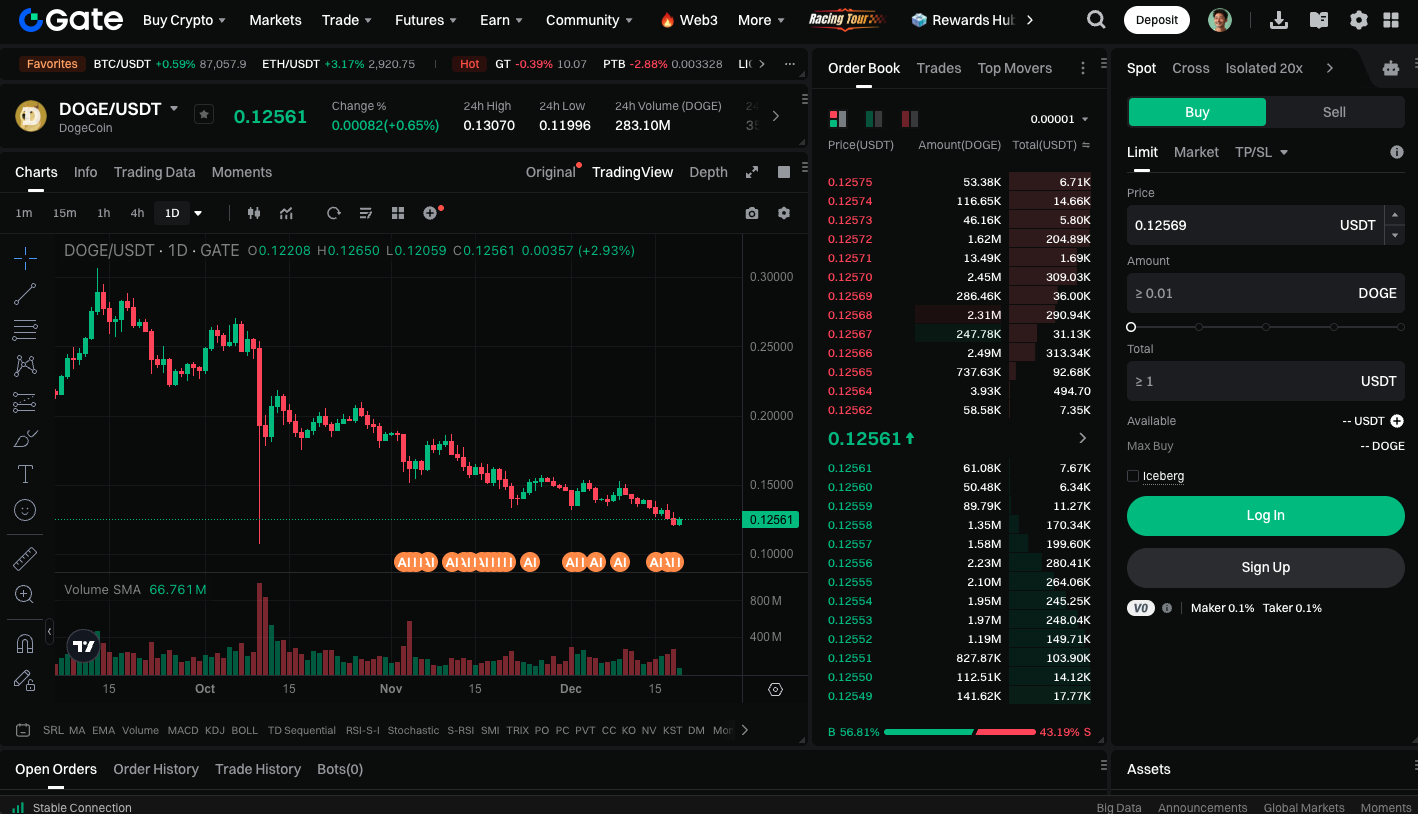The height and width of the screenshot is (814, 1418).
Task: Open the DOGE/USDT pair selector dropdown
Action: pyautogui.click(x=174, y=108)
